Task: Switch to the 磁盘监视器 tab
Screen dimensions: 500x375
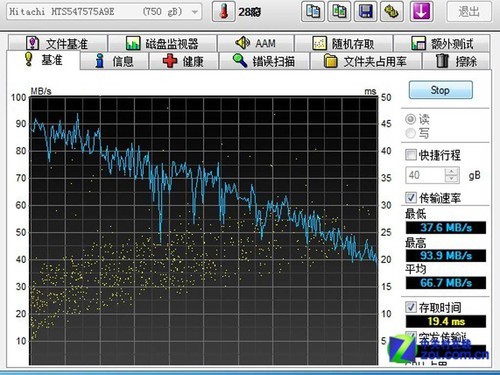Action: point(162,43)
